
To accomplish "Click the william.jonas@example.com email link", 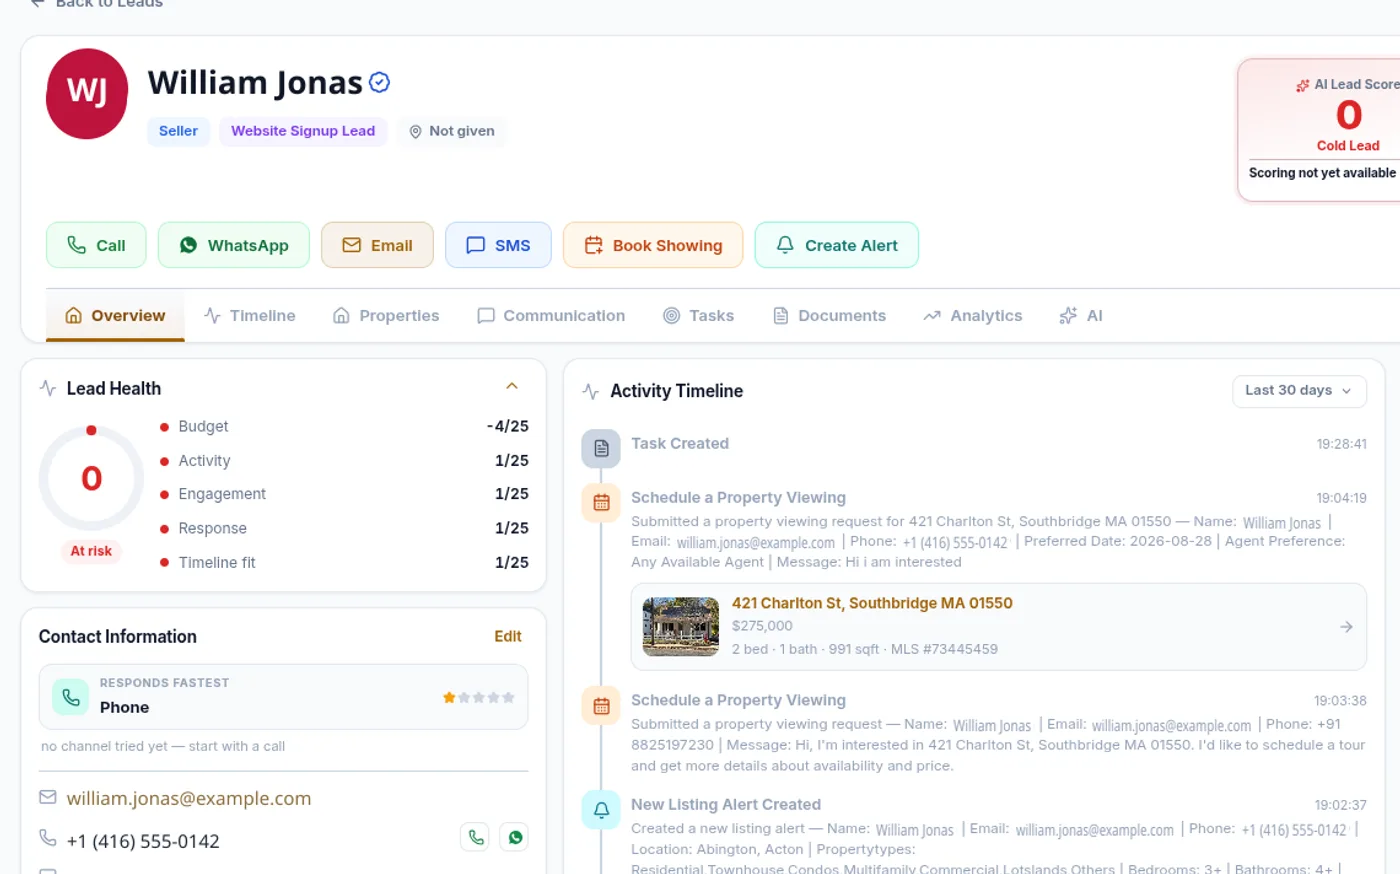I will tap(189, 798).
